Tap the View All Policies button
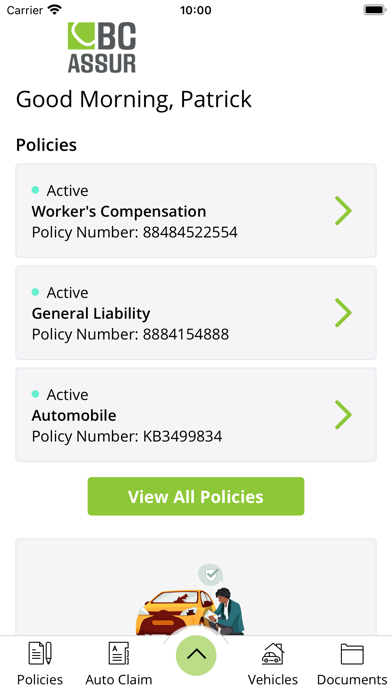This screenshot has height=696, width=392. [196, 496]
